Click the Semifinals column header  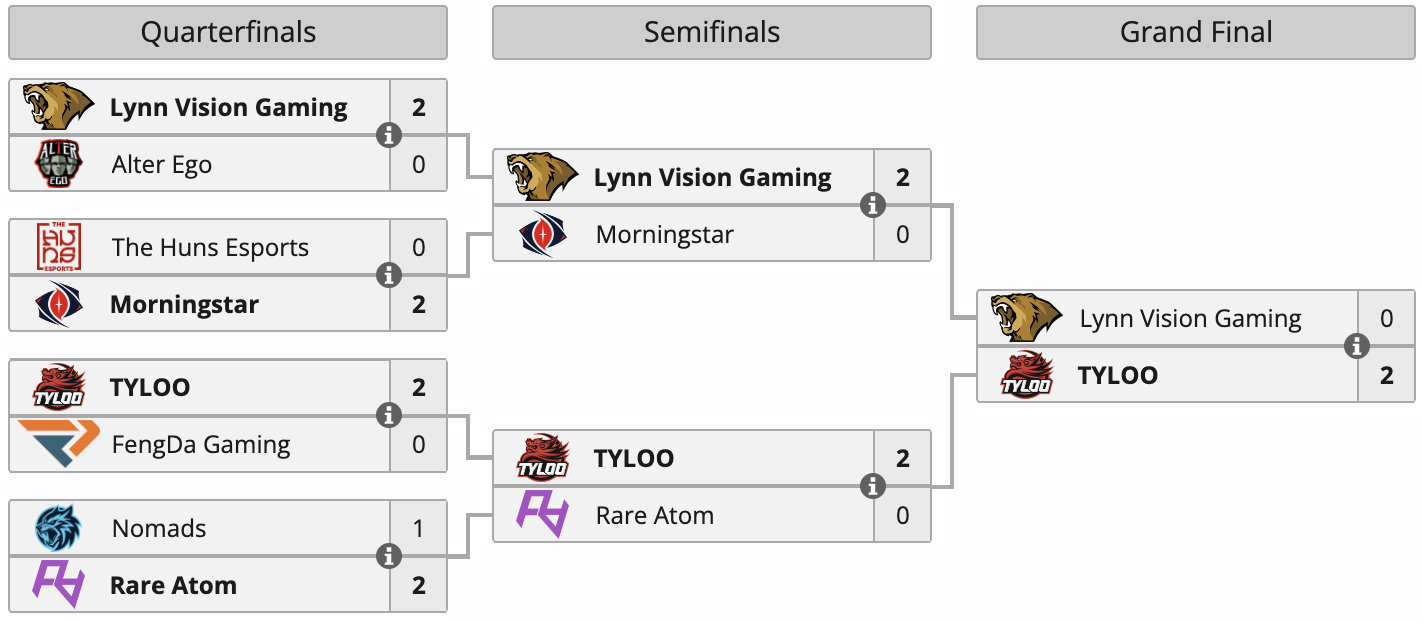tap(711, 33)
